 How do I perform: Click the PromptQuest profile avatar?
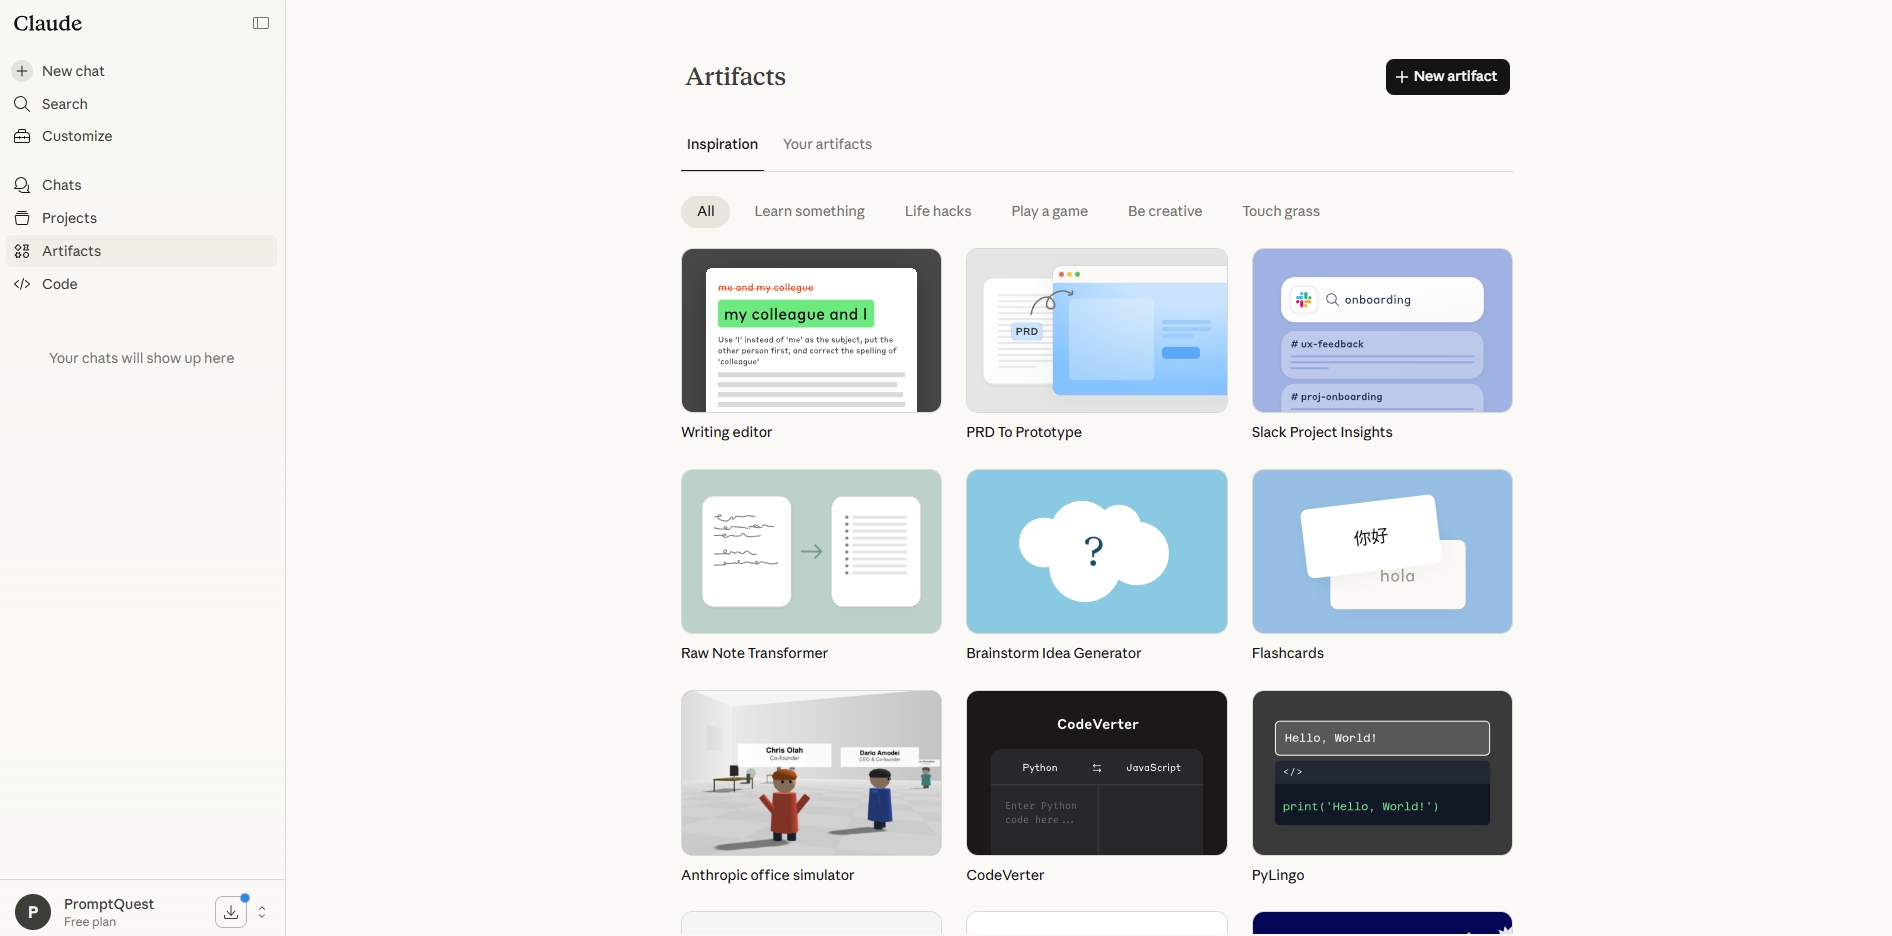tap(33, 912)
